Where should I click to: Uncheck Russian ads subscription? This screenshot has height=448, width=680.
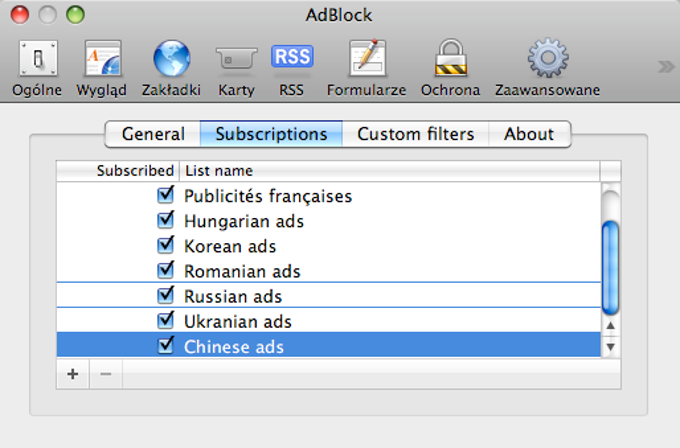coord(165,296)
